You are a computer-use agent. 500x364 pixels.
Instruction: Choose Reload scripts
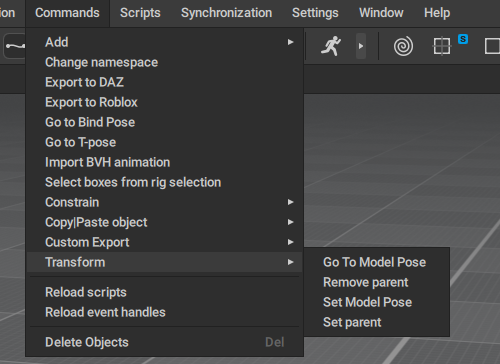coord(164,292)
